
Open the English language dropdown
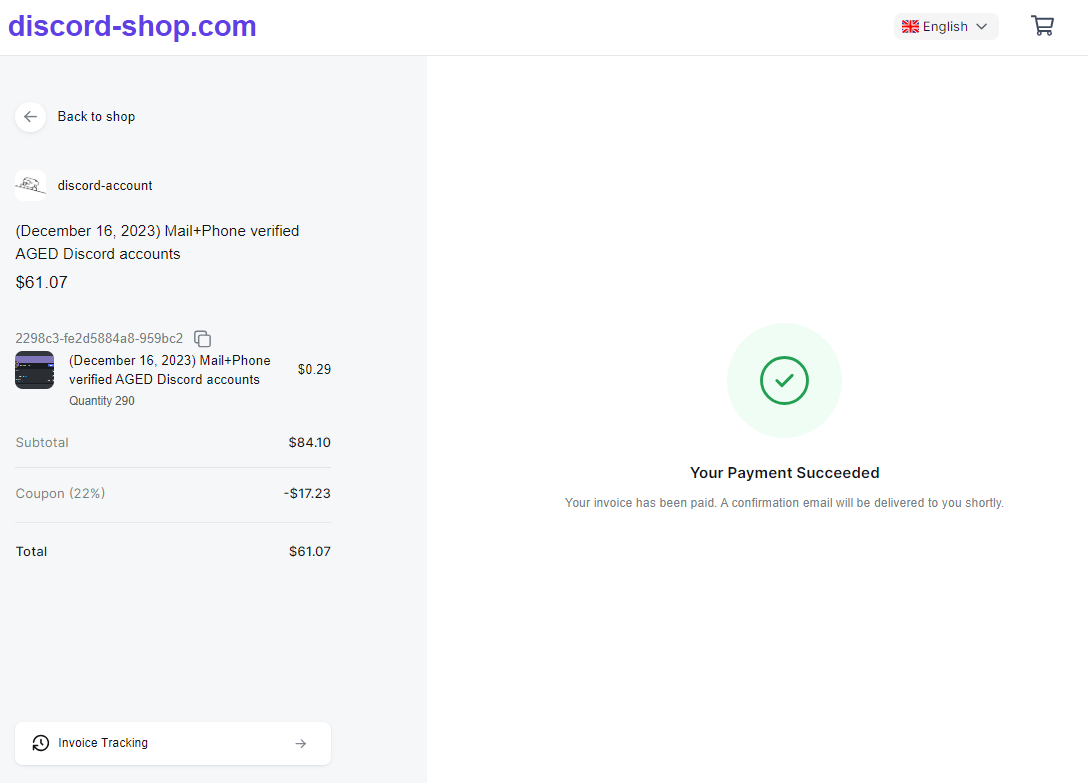946,26
